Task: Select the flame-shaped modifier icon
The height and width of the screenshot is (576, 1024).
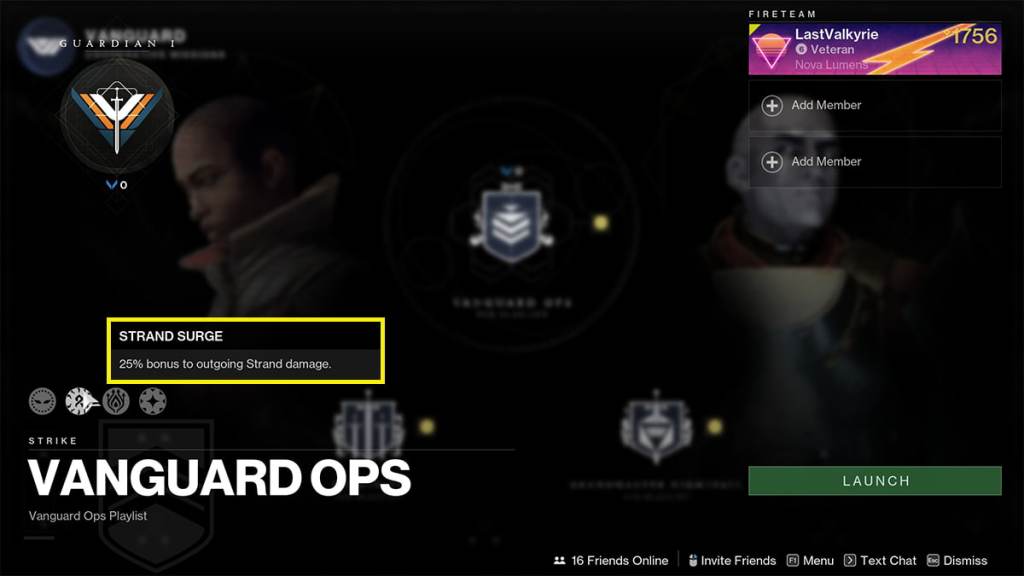Action: tap(116, 401)
